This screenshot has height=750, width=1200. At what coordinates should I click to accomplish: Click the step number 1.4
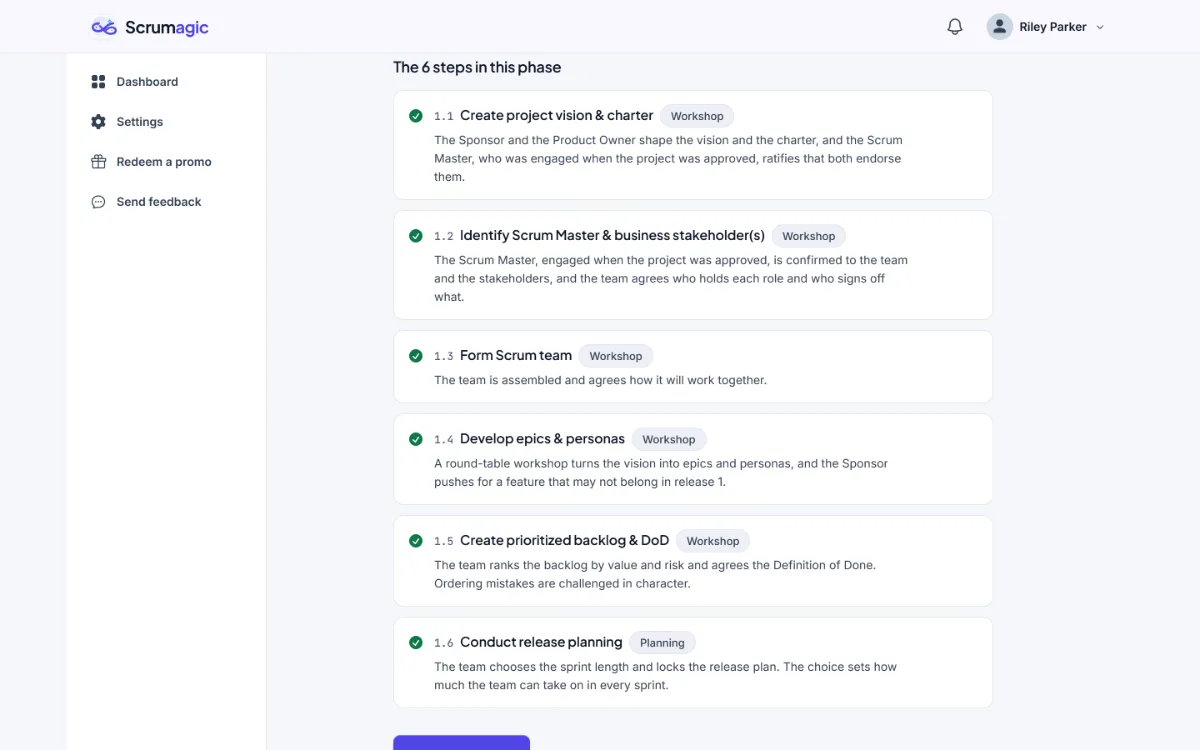[x=444, y=439]
